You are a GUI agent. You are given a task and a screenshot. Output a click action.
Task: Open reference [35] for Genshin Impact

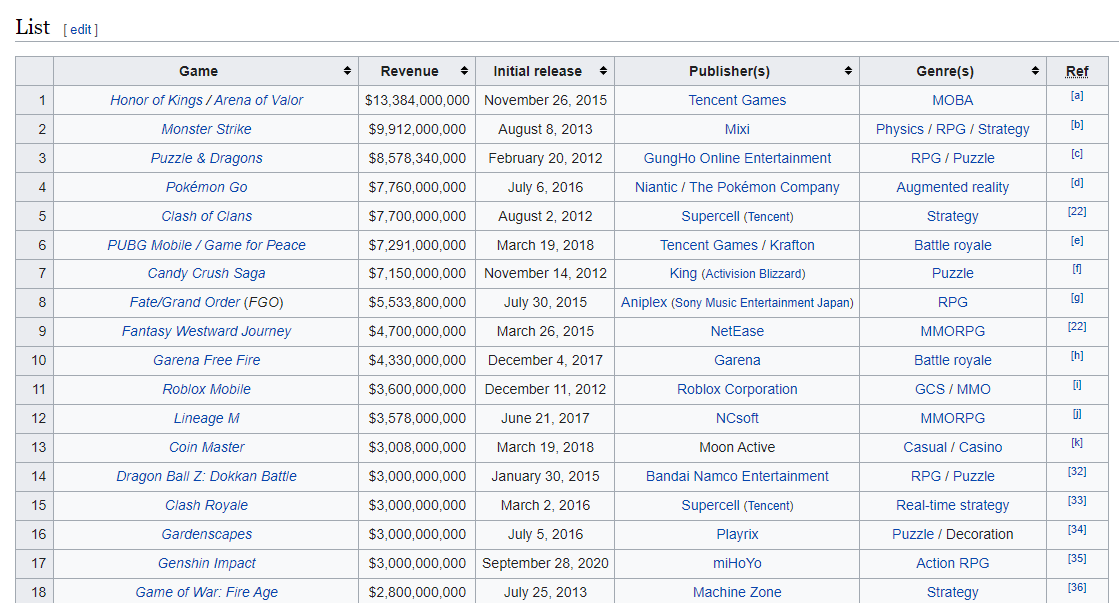coord(1077,559)
